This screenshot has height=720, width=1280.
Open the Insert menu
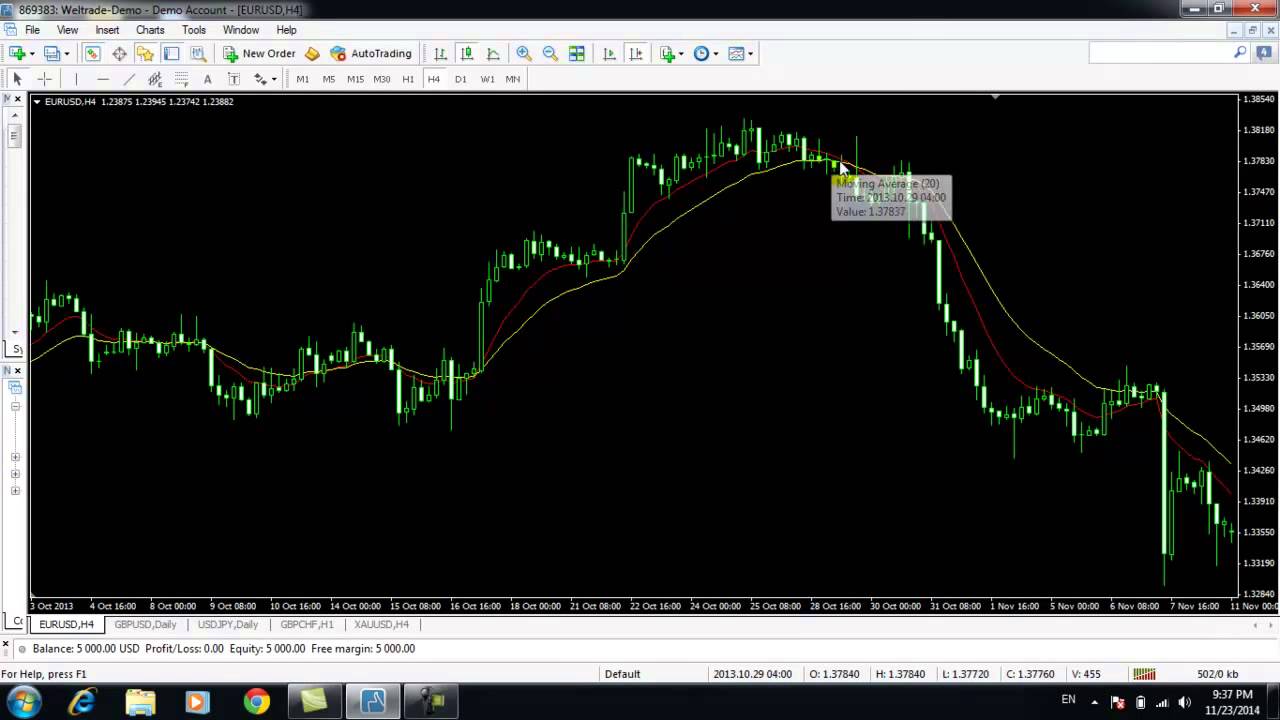point(107,30)
